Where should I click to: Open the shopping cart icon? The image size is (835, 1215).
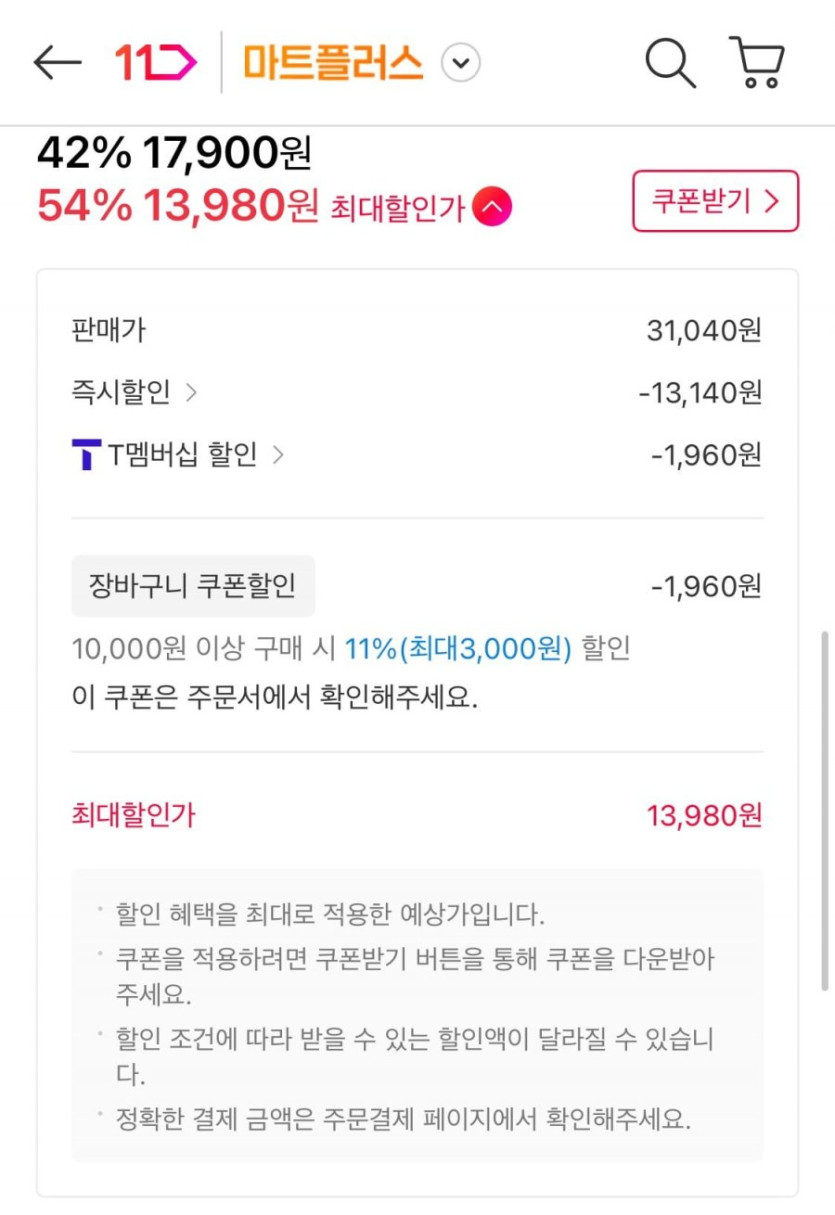tap(757, 63)
